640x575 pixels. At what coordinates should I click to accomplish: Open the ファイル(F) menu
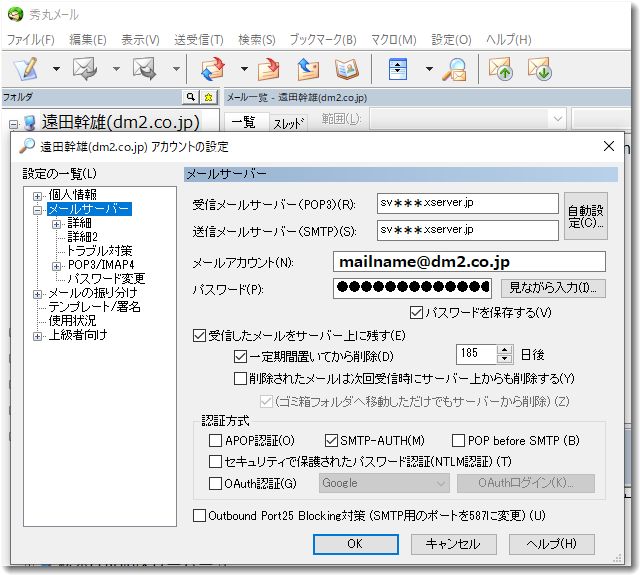point(31,40)
